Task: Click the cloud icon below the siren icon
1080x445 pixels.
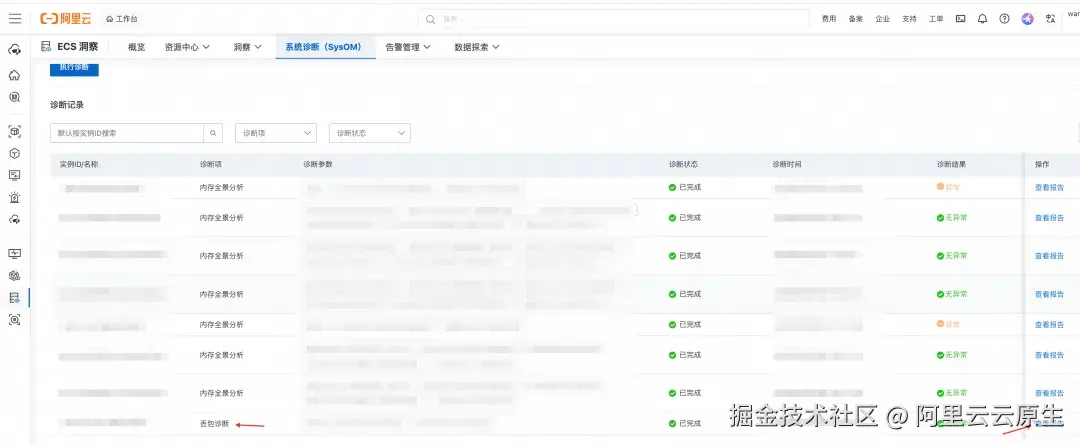Action: pyautogui.click(x=14, y=220)
